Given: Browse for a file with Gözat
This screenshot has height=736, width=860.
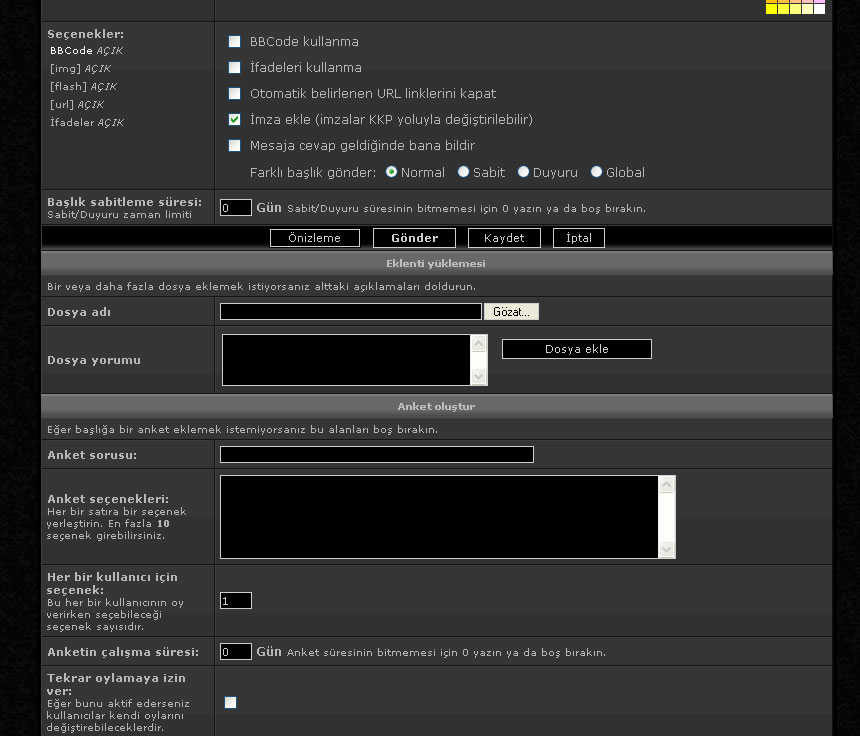Looking at the screenshot, I should (x=511, y=312).
